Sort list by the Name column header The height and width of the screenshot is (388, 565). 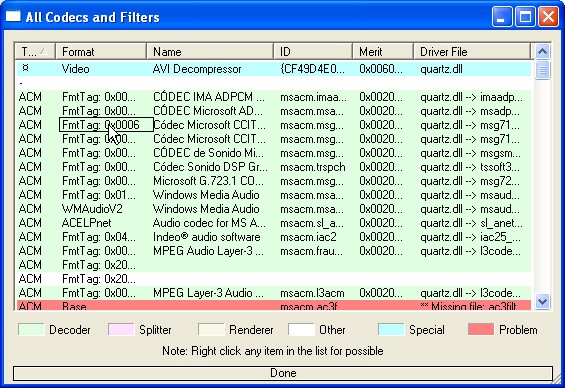coord(210,52)
